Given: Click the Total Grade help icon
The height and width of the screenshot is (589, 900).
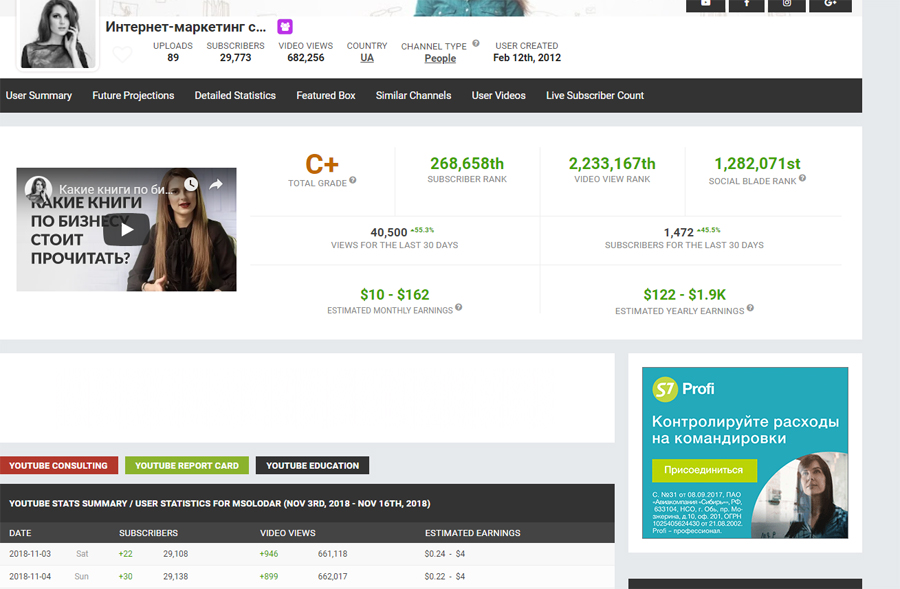Looking at the screenshot, I should (x=353, y=181).
